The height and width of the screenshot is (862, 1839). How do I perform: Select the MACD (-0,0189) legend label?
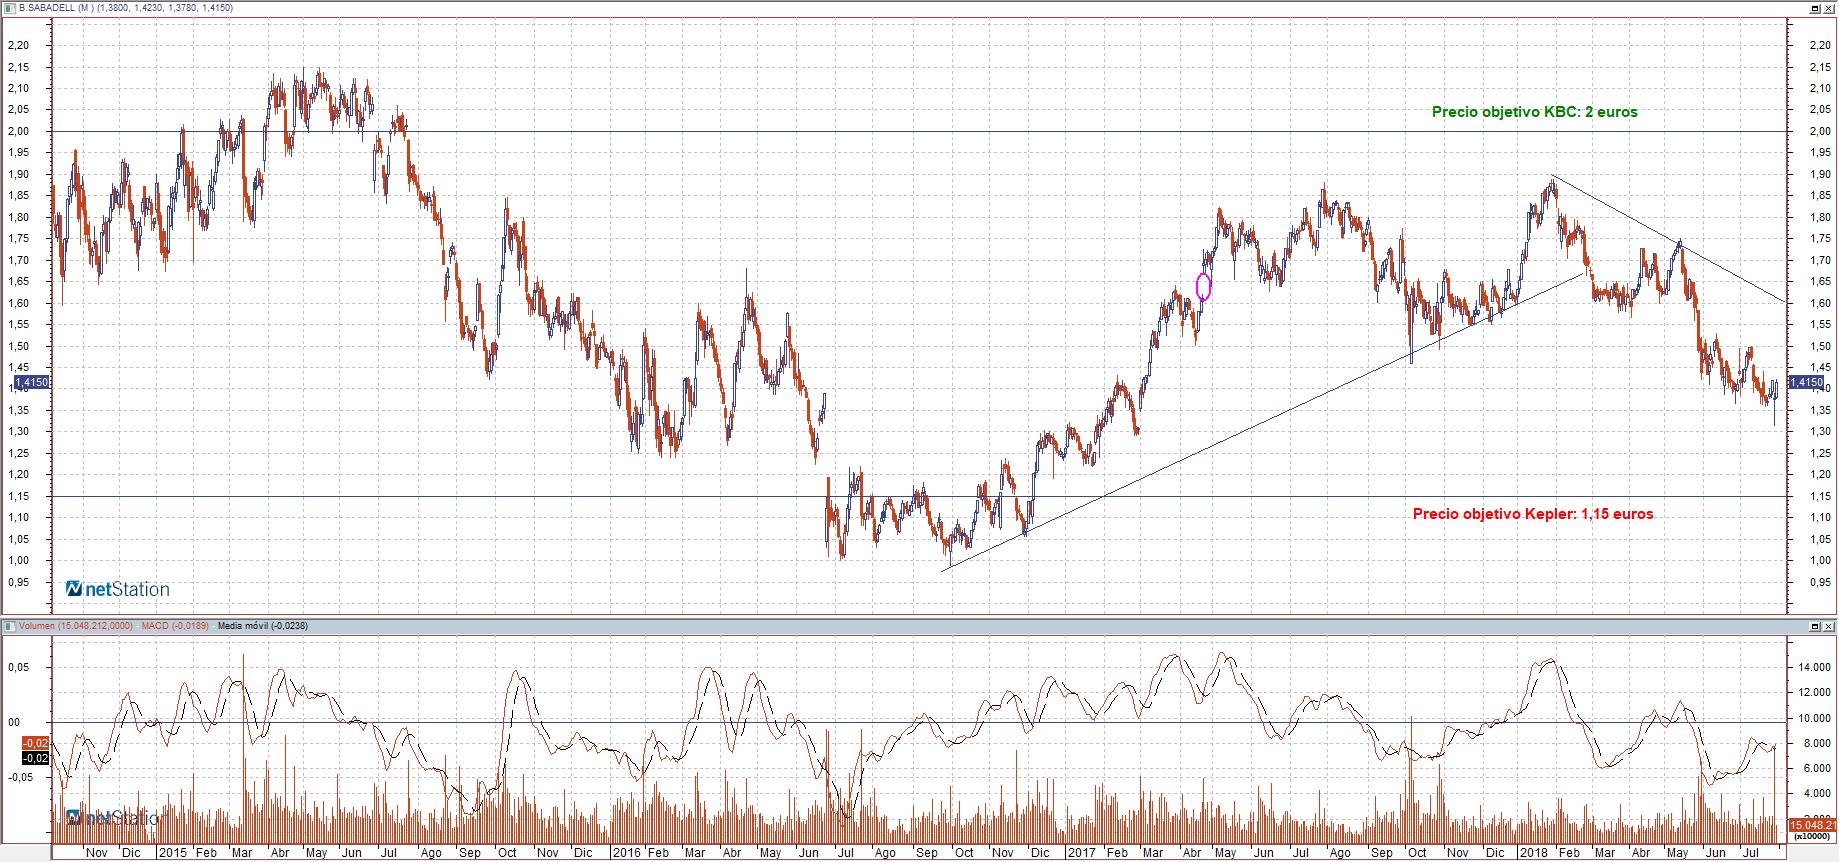coord(175,626)
